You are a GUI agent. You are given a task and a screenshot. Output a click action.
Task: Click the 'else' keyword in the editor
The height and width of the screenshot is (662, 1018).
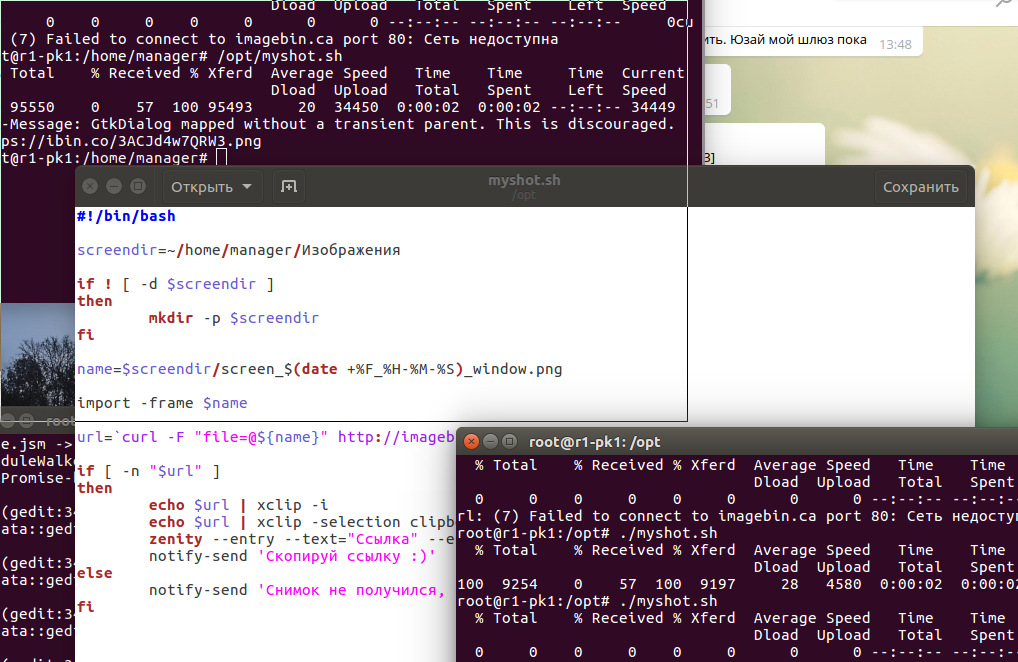[95, 573]
